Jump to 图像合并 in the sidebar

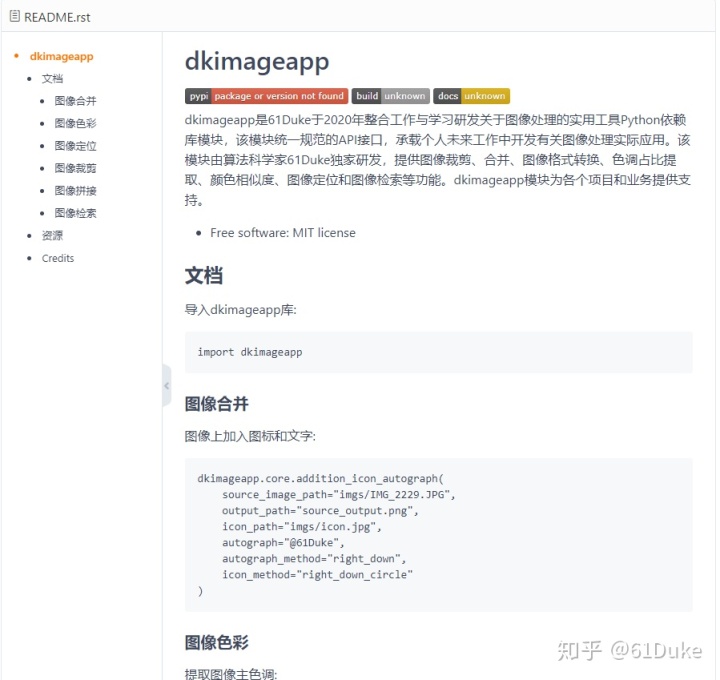(75, 101)
